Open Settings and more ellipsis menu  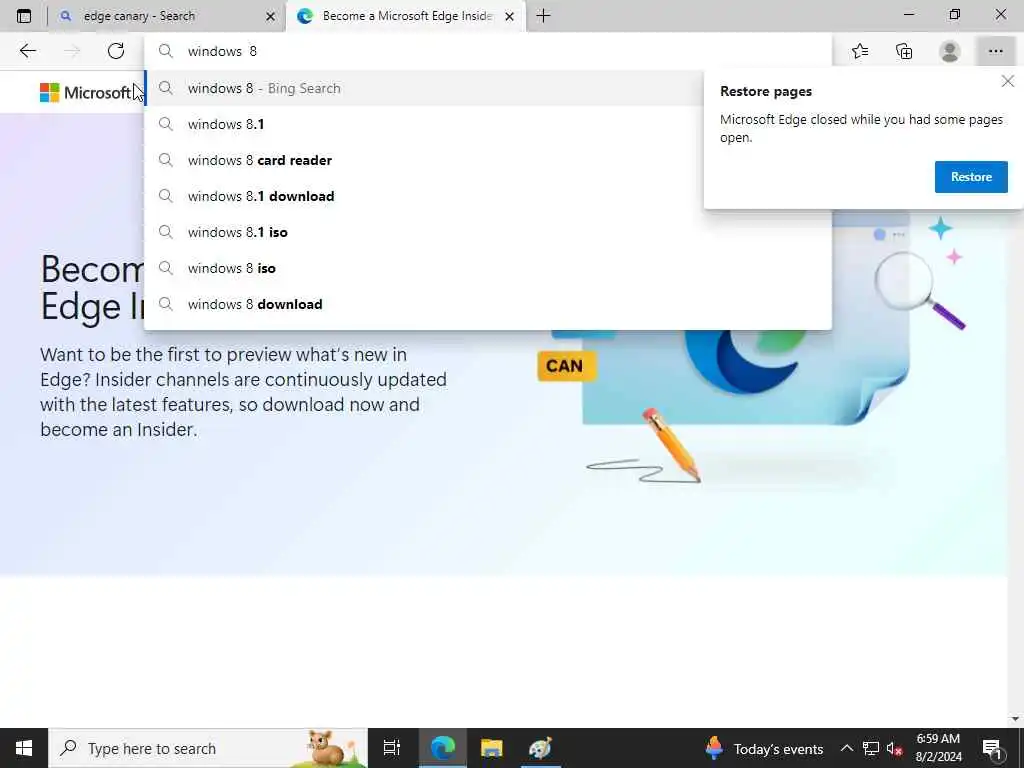[x=995, y=51]
